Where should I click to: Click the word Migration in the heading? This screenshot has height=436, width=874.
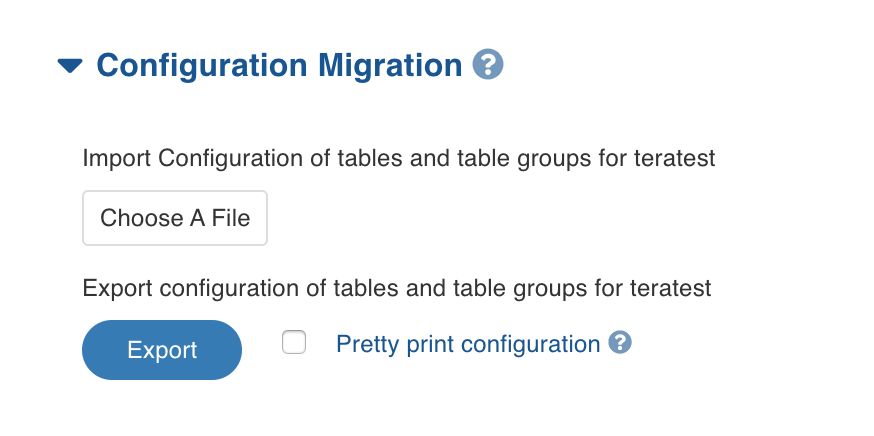coord(390,66)
